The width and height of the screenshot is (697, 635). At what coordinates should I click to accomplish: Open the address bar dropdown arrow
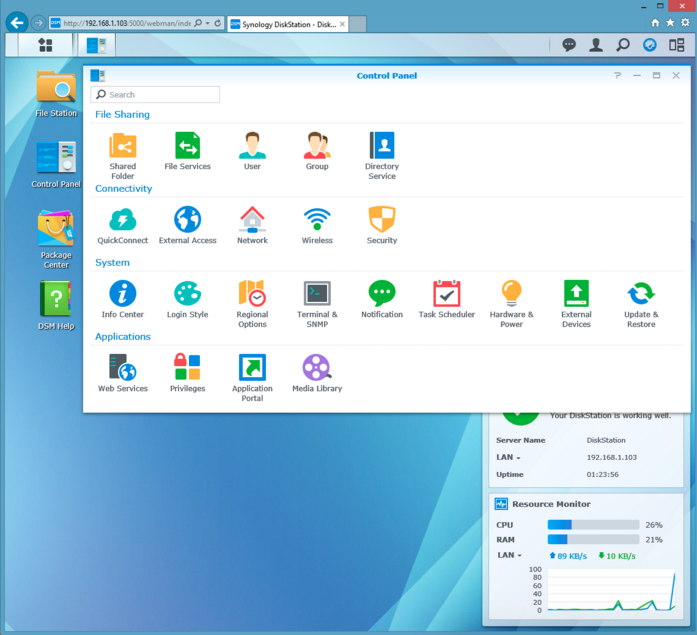click(208, 23)
